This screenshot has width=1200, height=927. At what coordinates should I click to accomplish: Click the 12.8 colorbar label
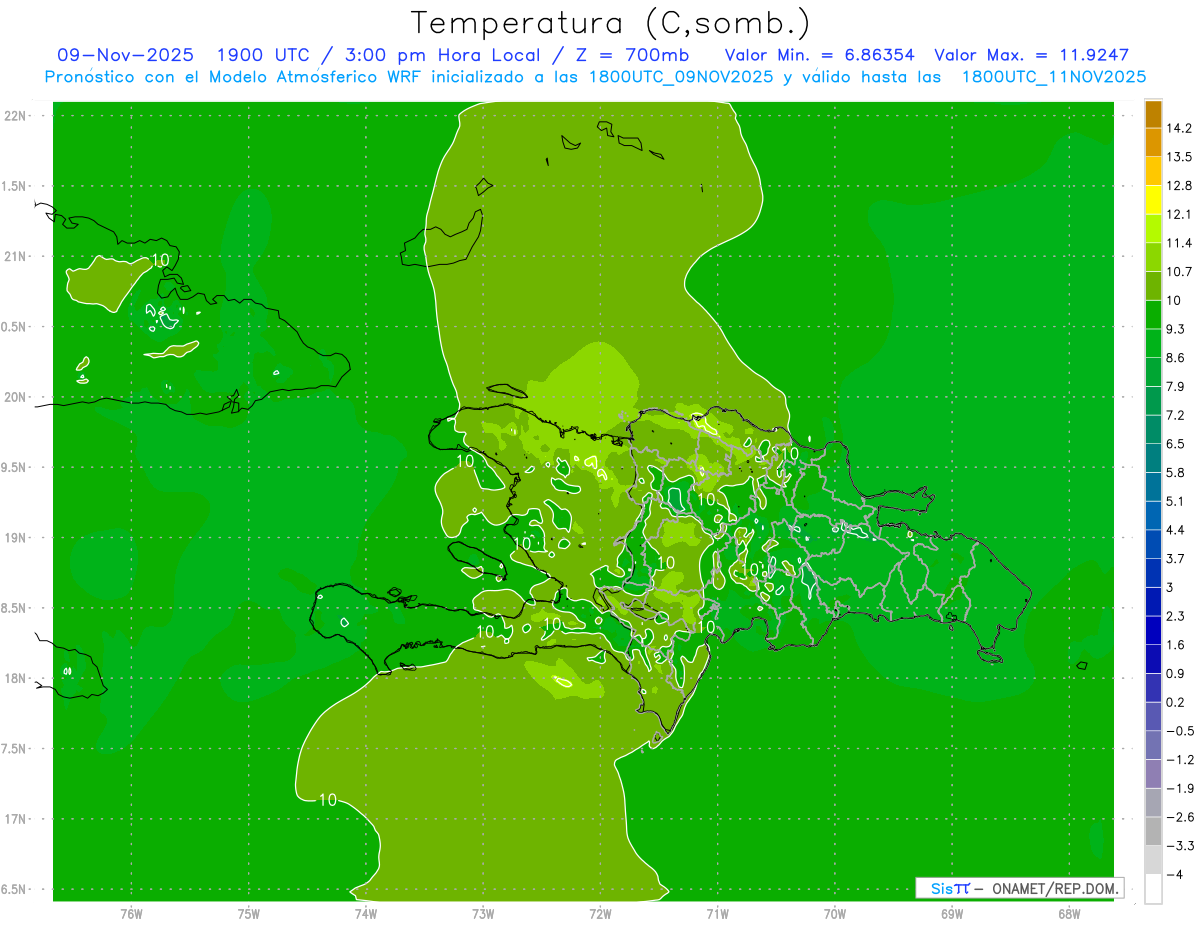(x=1179, y=186)
